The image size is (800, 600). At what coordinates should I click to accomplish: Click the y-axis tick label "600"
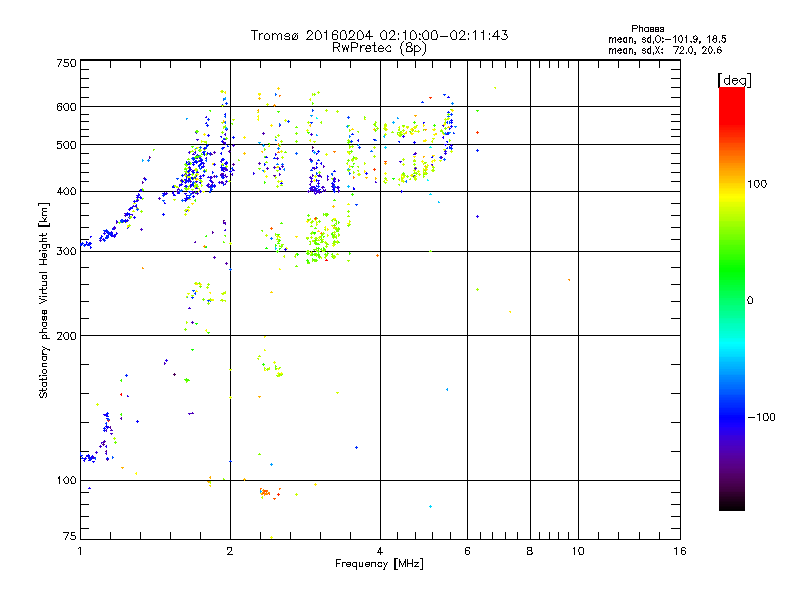click(66, 107)
